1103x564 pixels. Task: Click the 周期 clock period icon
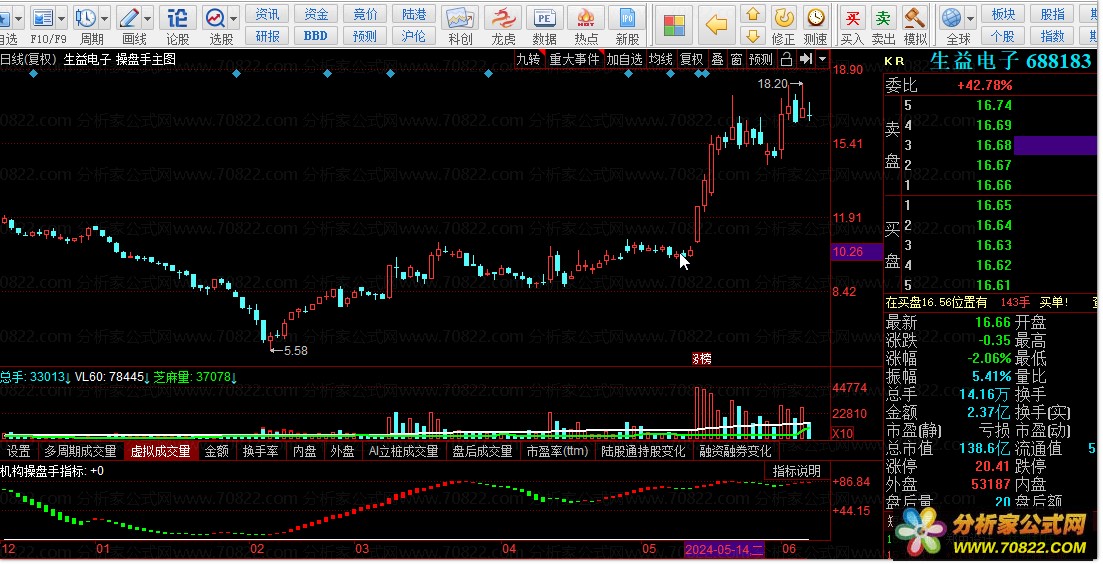click(x=86, y=18)
